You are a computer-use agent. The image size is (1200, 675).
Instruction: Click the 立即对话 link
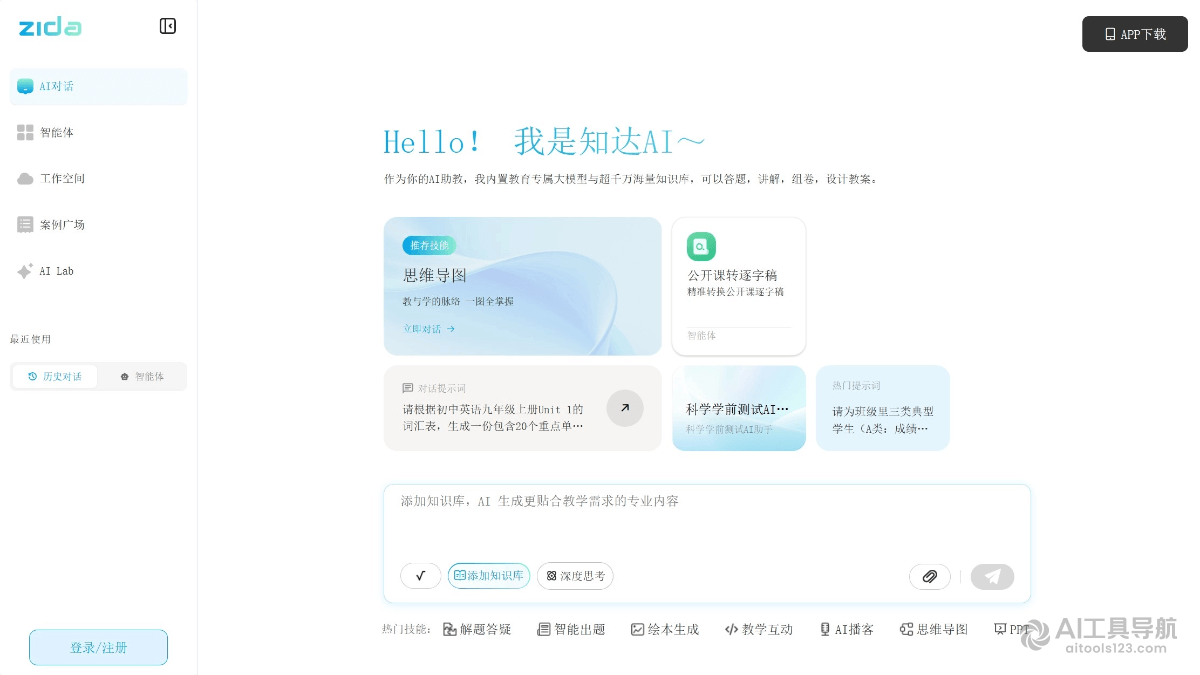(429, 328)
